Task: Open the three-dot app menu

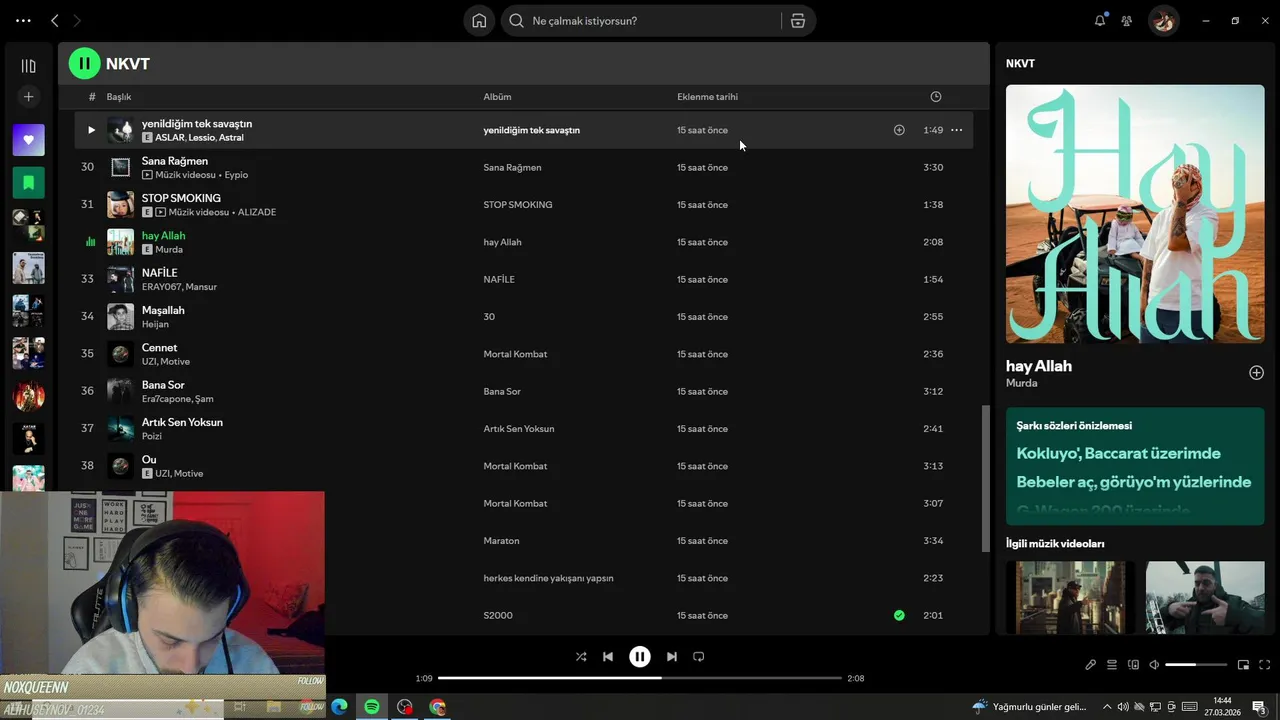Action: (x=23, y=20)
